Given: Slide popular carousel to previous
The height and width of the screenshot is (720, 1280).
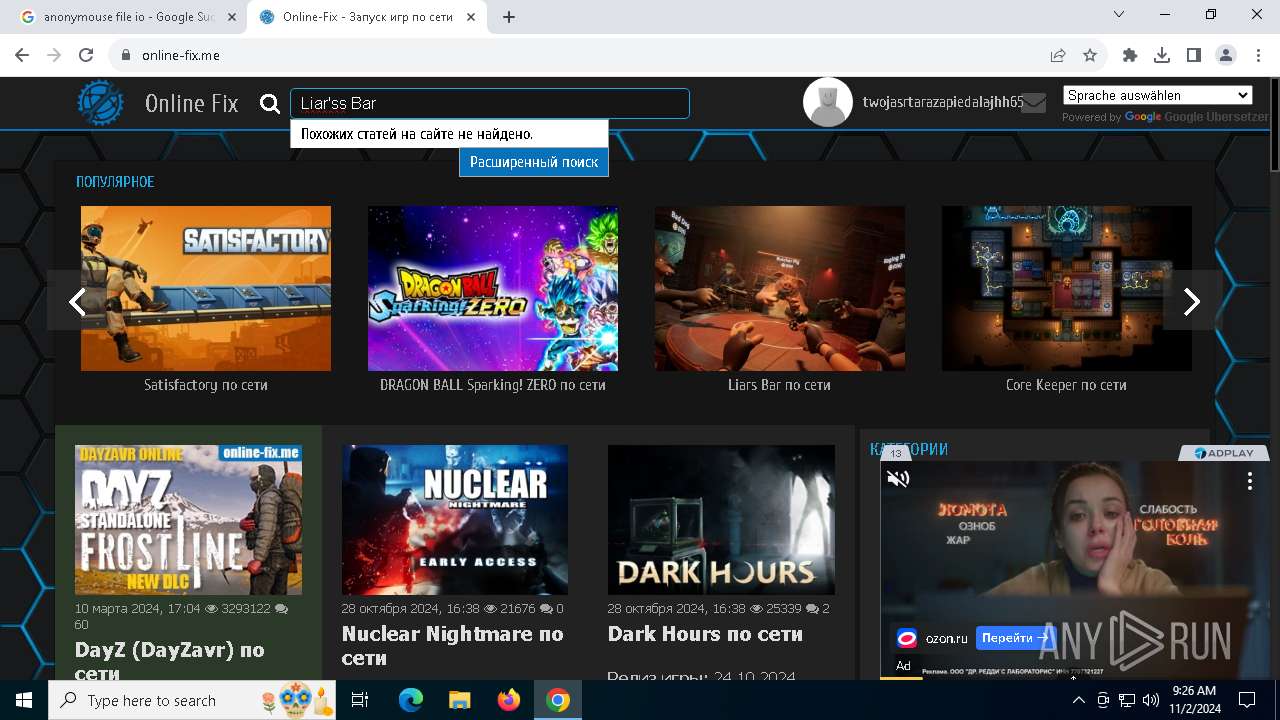Looking at the screenshot, I should [77, 301].
